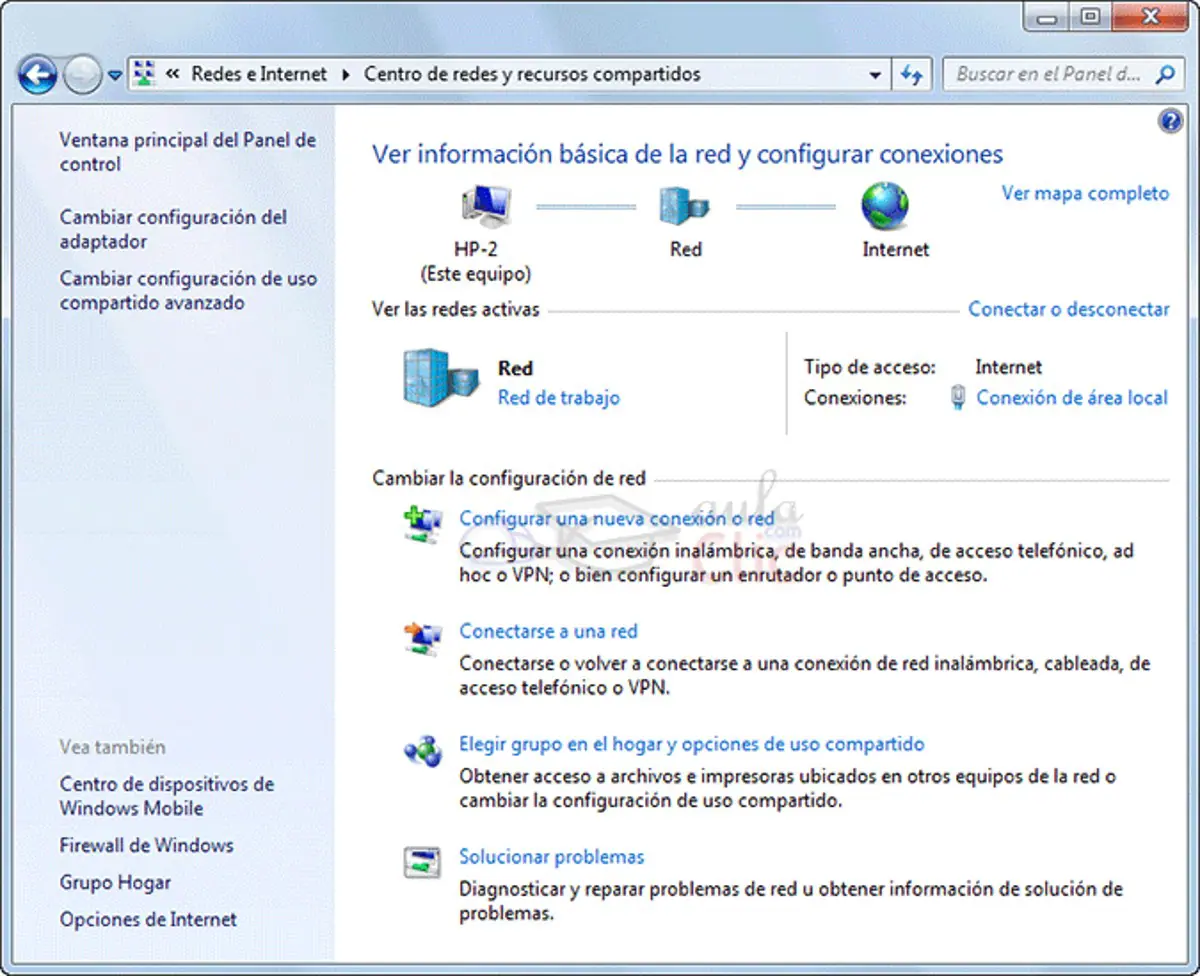Click the Buscar en el Panel search field
1200x976 pixels.
[x=1048, y=75]
